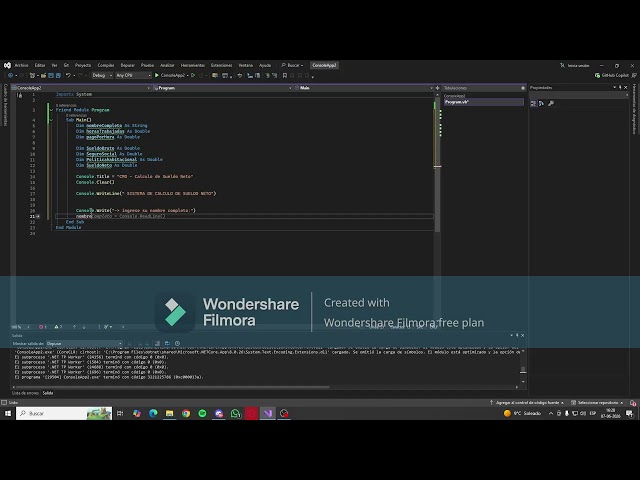
Task: Open the Editar menu
Action: coord(40,65)
